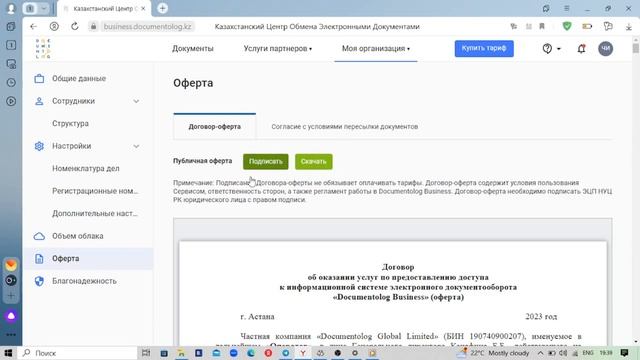Close the current browser tab
Image resolution: width=640 pixels, height=360 pixels.
coord(143,8)
